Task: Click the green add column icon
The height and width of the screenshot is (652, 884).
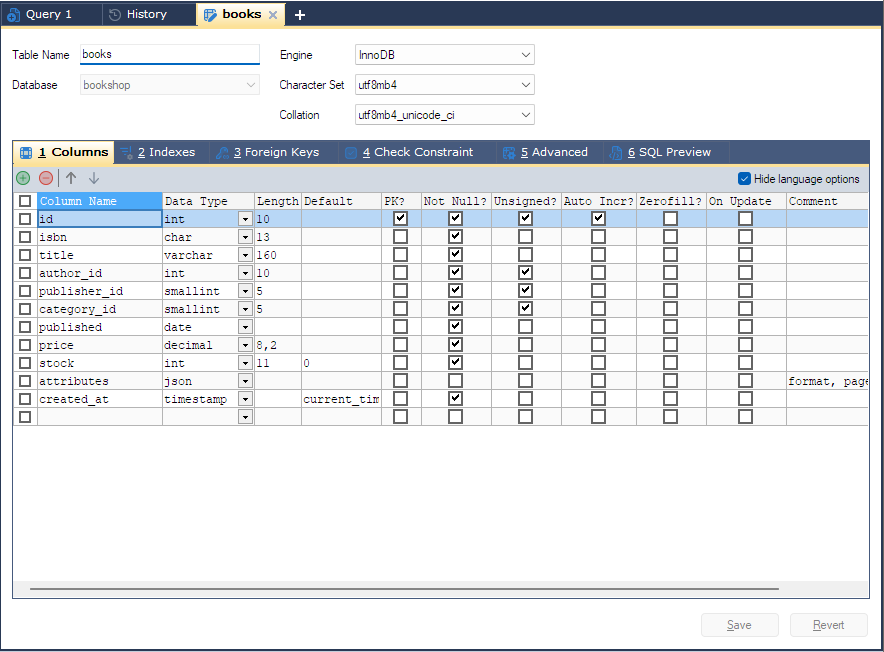Action: coord(23,178)
